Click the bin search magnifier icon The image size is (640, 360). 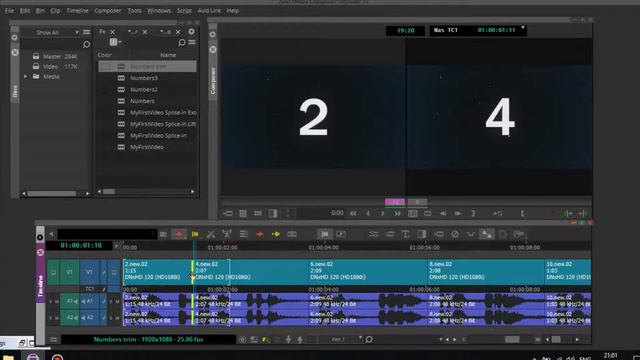click(182, 42)
